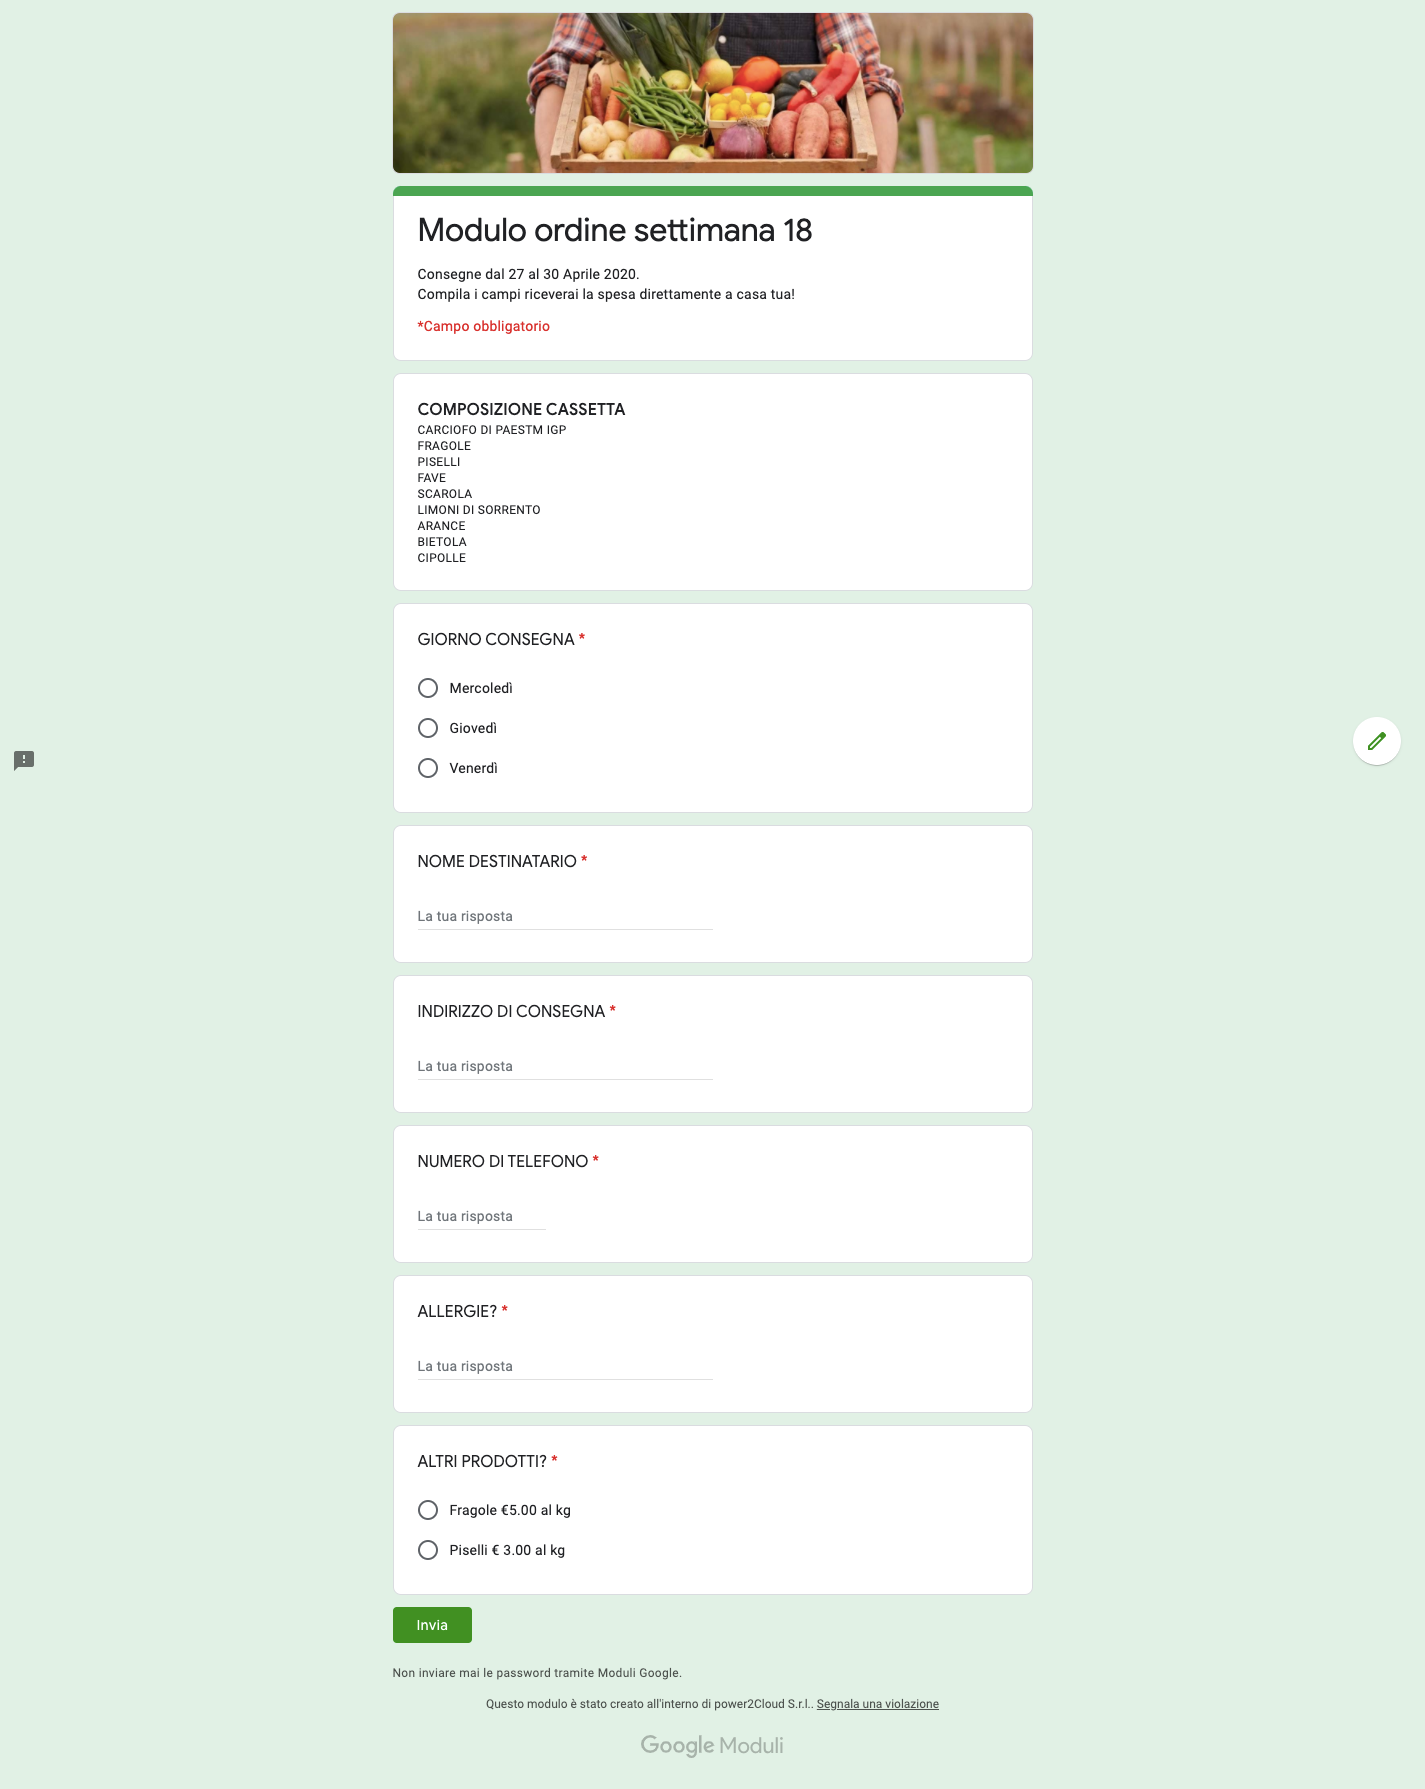The image size is (1425, 1789).
Task: Select Giovedì as delivery day
Action: [x=428, y=728]
